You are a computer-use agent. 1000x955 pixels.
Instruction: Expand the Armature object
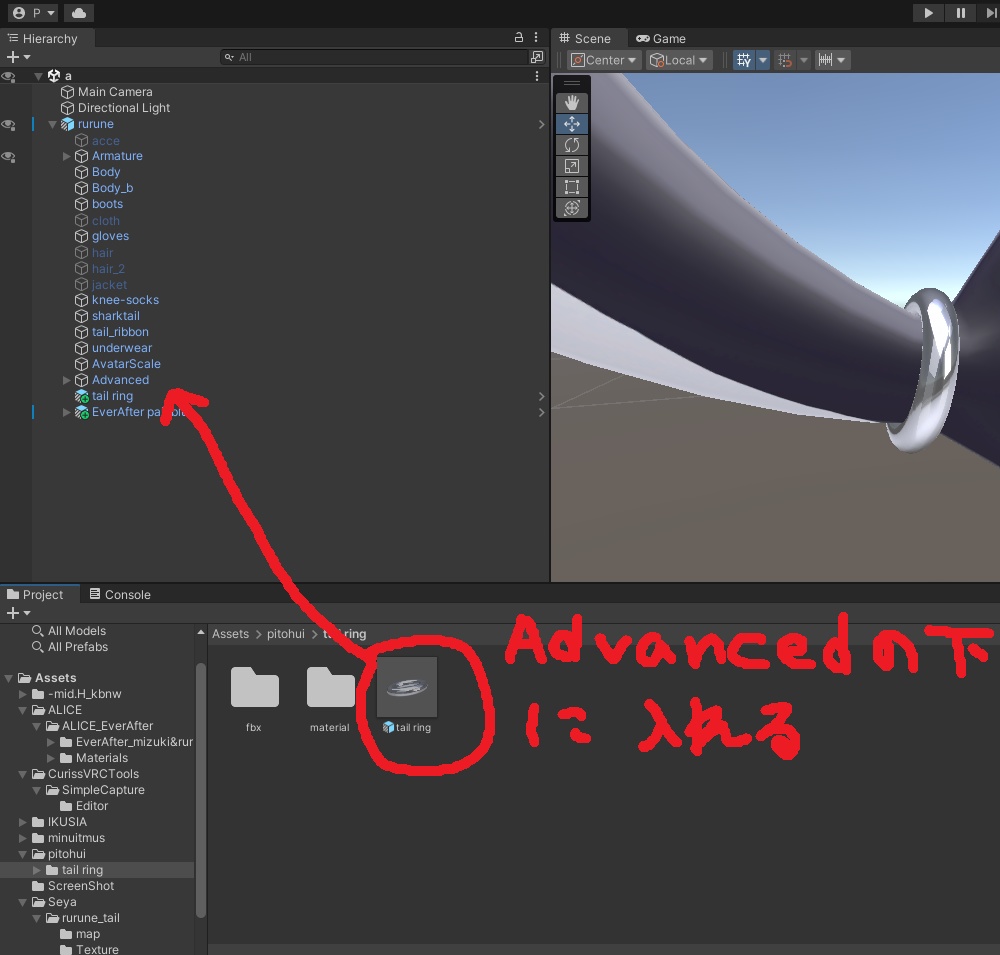pyautogui.click(x=66, y=156)
